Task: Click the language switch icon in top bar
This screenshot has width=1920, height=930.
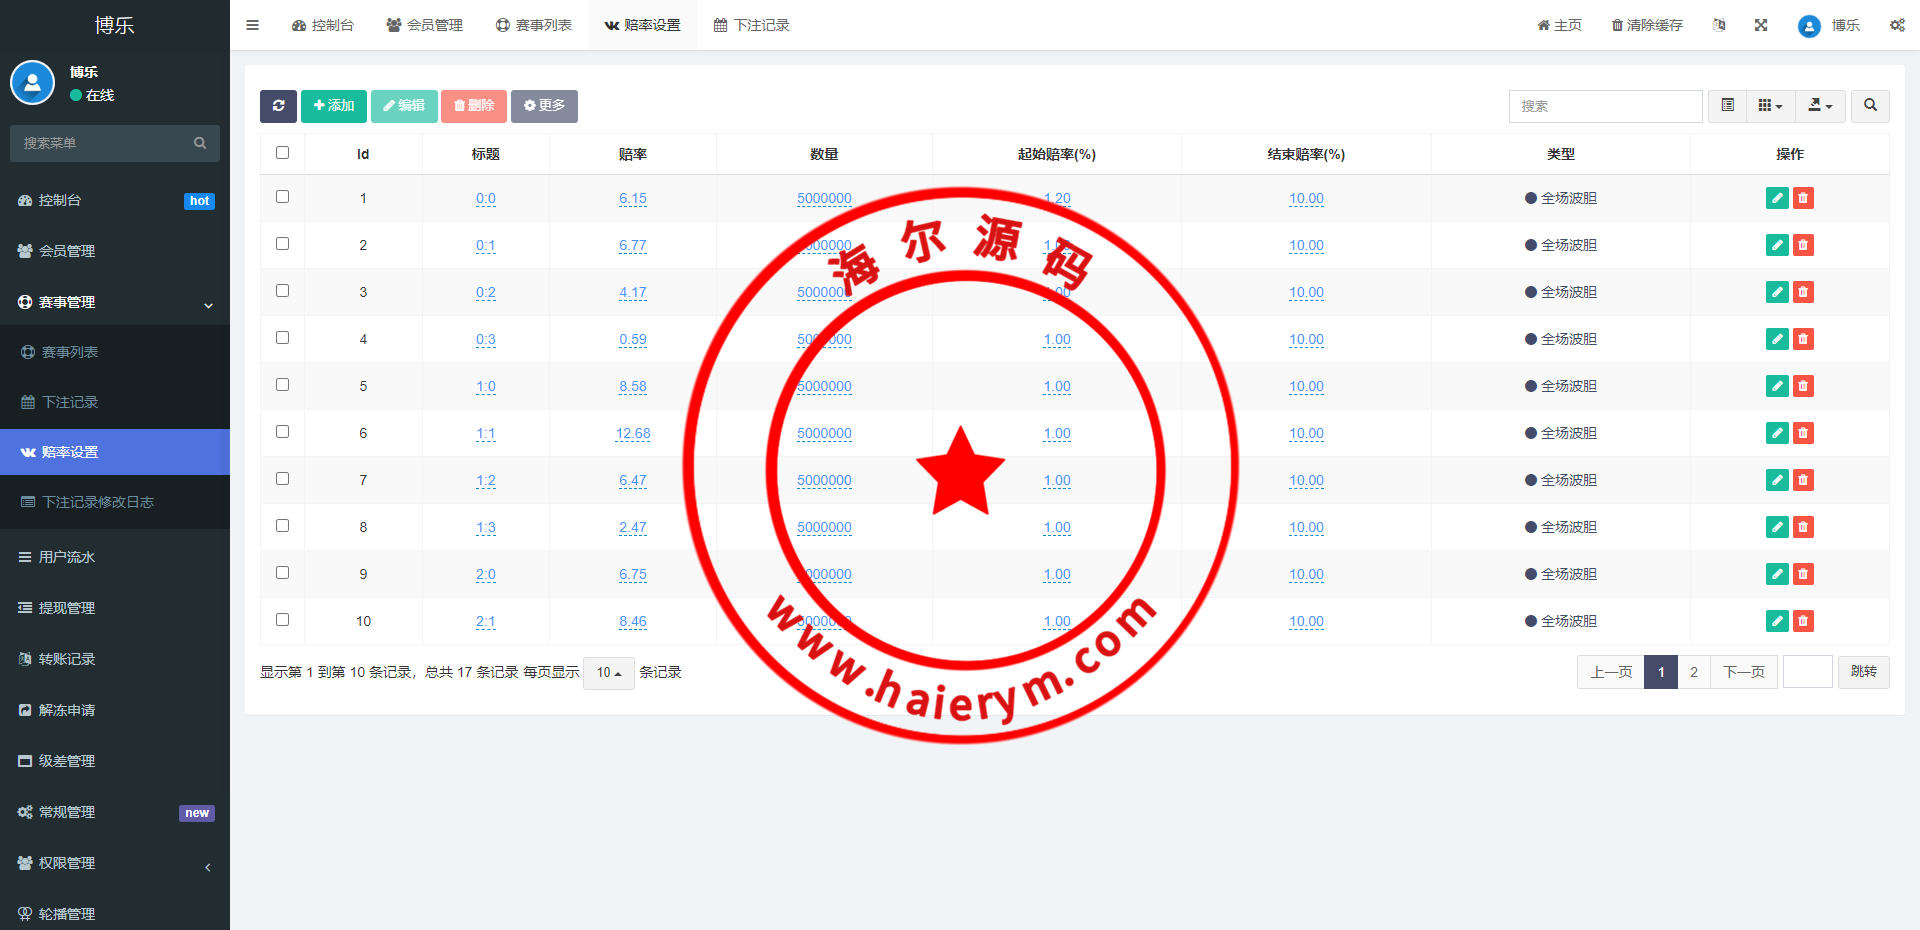Action: coord(1719,25)
